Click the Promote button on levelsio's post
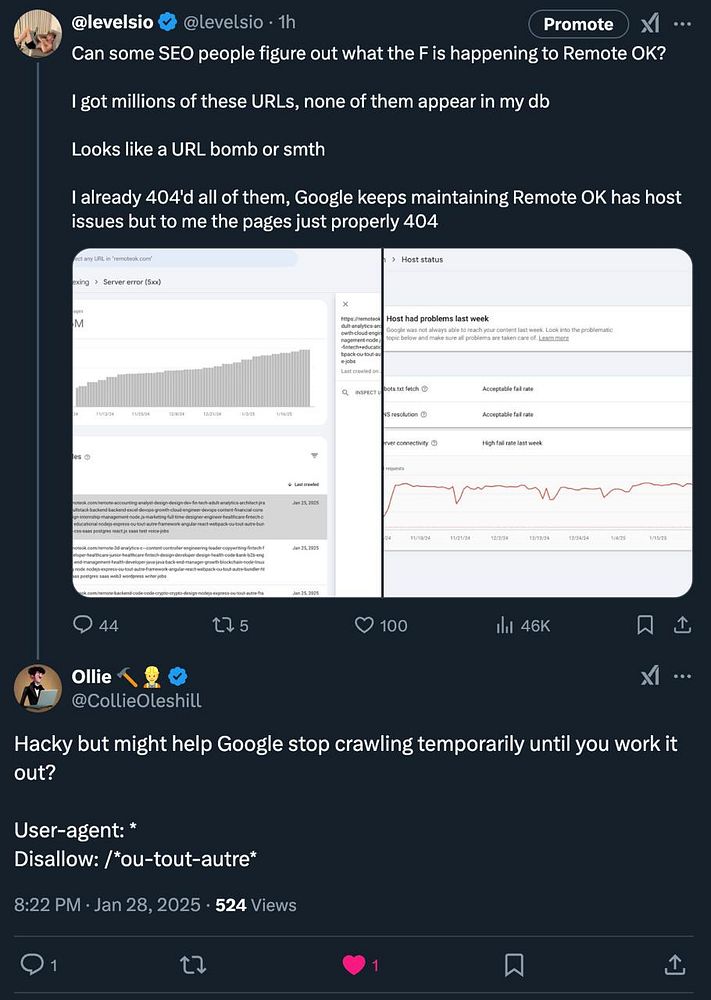 [578, 24]
